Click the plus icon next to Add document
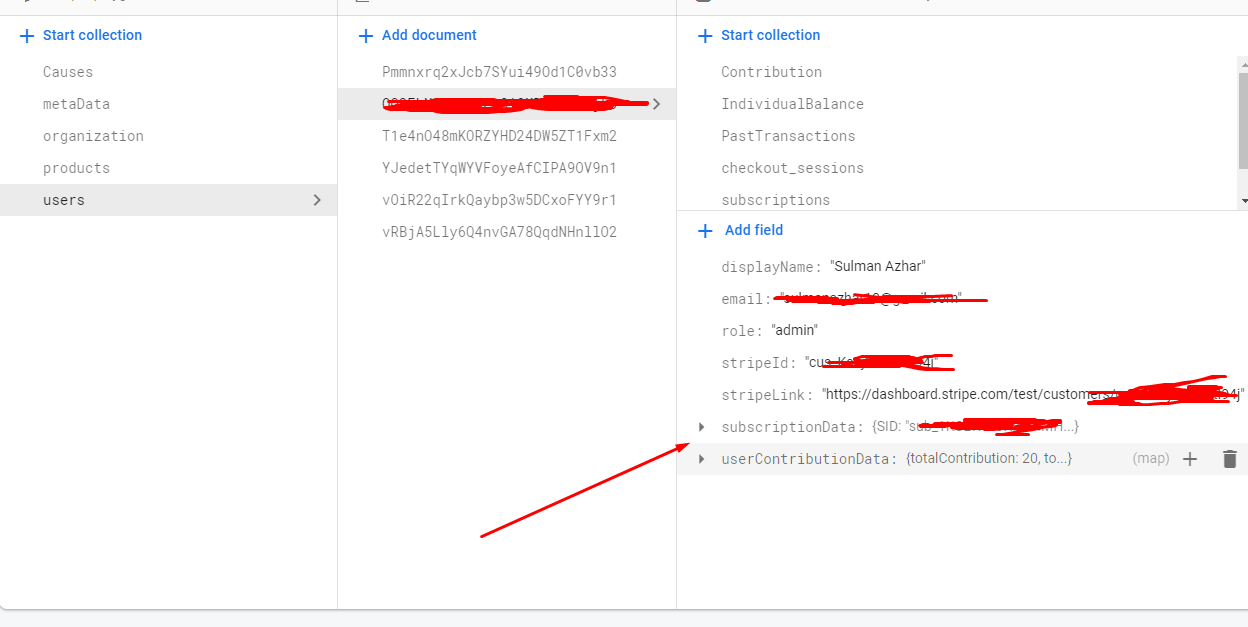 click(364, 35)
